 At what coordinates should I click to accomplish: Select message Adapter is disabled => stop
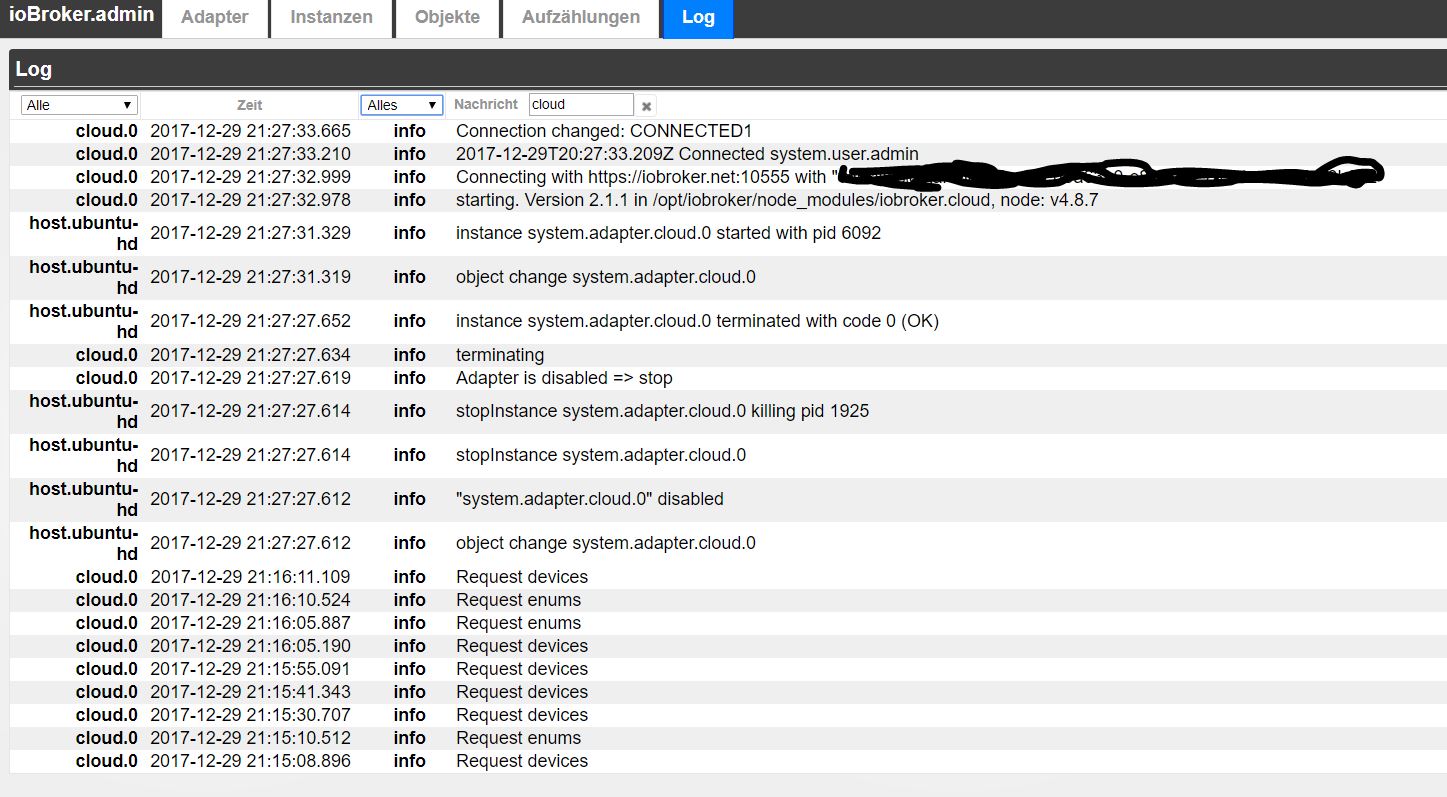point(564,378)
